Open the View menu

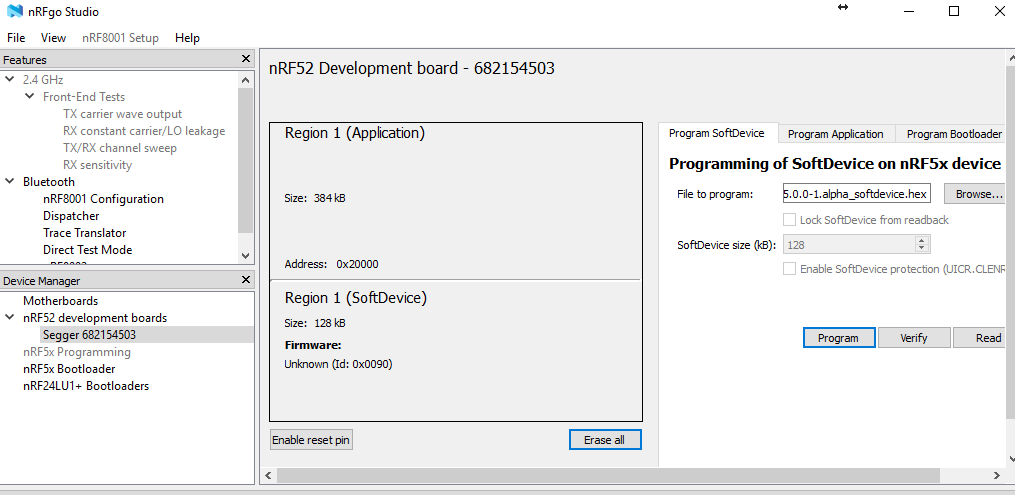(53, 38)
